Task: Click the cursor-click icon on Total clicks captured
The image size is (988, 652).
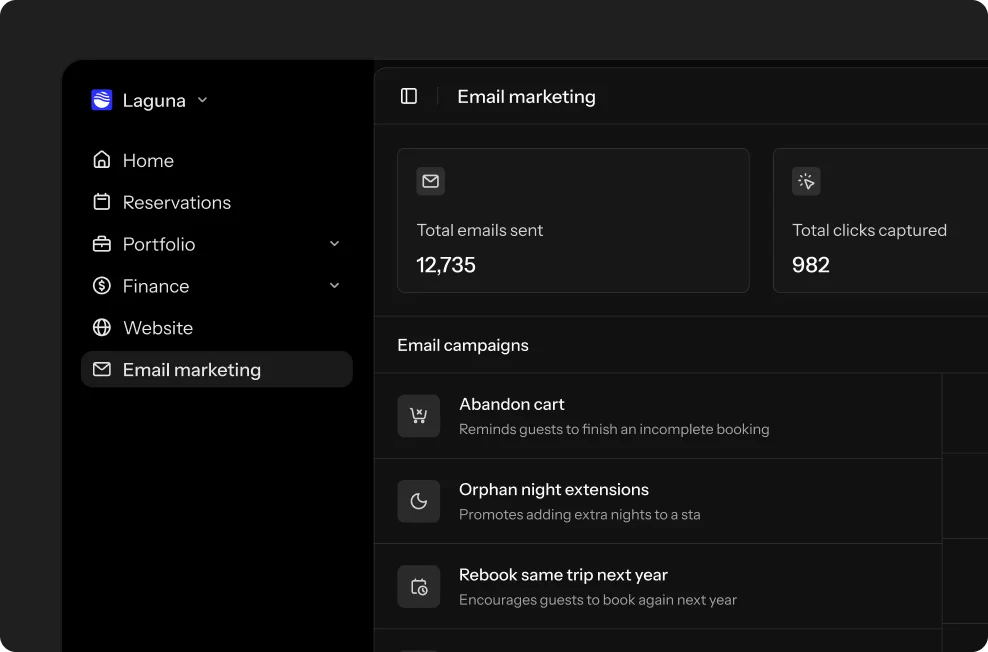Action: tap(806, 181)
